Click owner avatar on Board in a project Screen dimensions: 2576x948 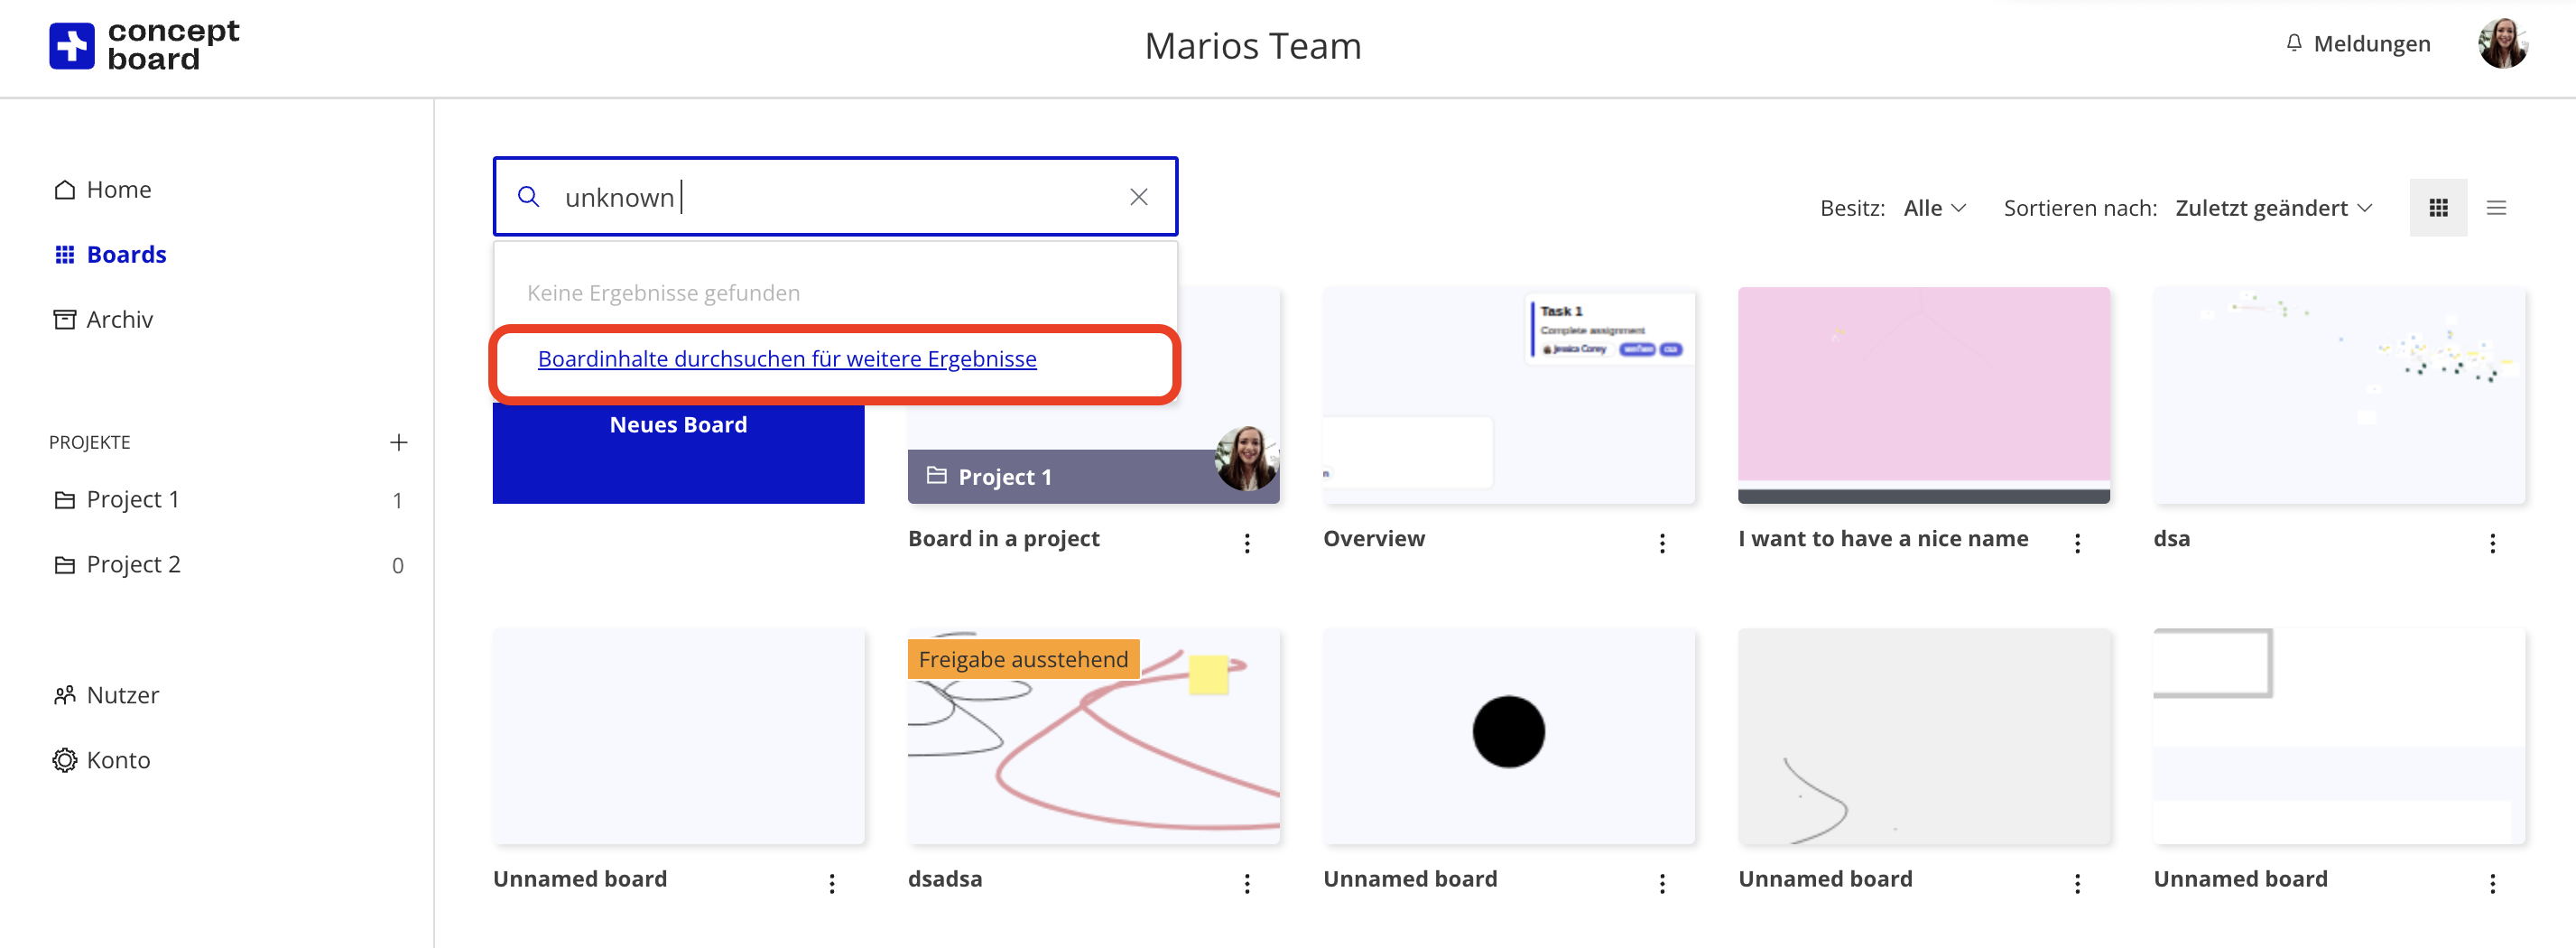click(1246, 459)
